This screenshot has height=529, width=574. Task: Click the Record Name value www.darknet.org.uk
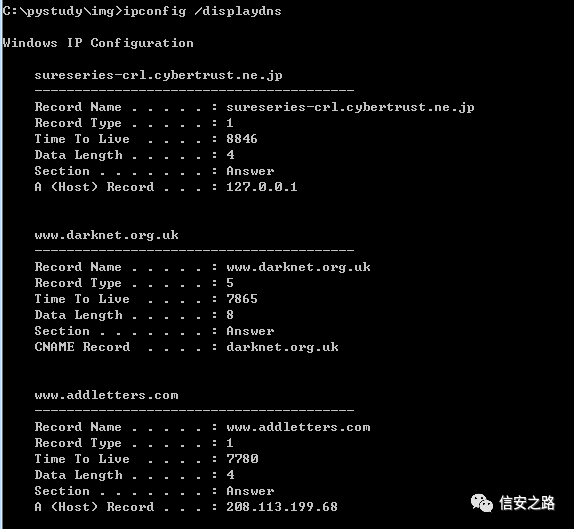[x=298, y=267]
